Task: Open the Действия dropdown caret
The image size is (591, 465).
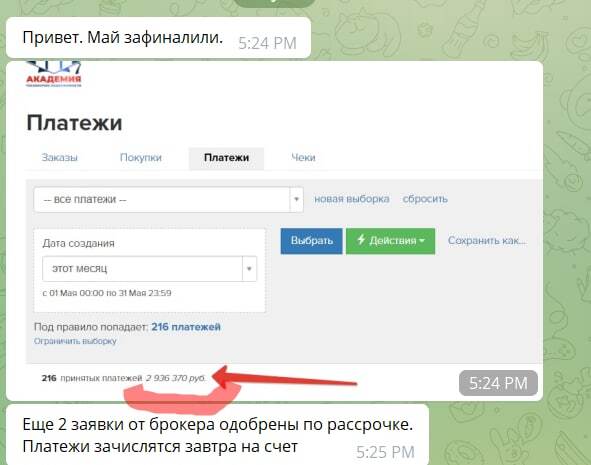Action: (422, 241)
